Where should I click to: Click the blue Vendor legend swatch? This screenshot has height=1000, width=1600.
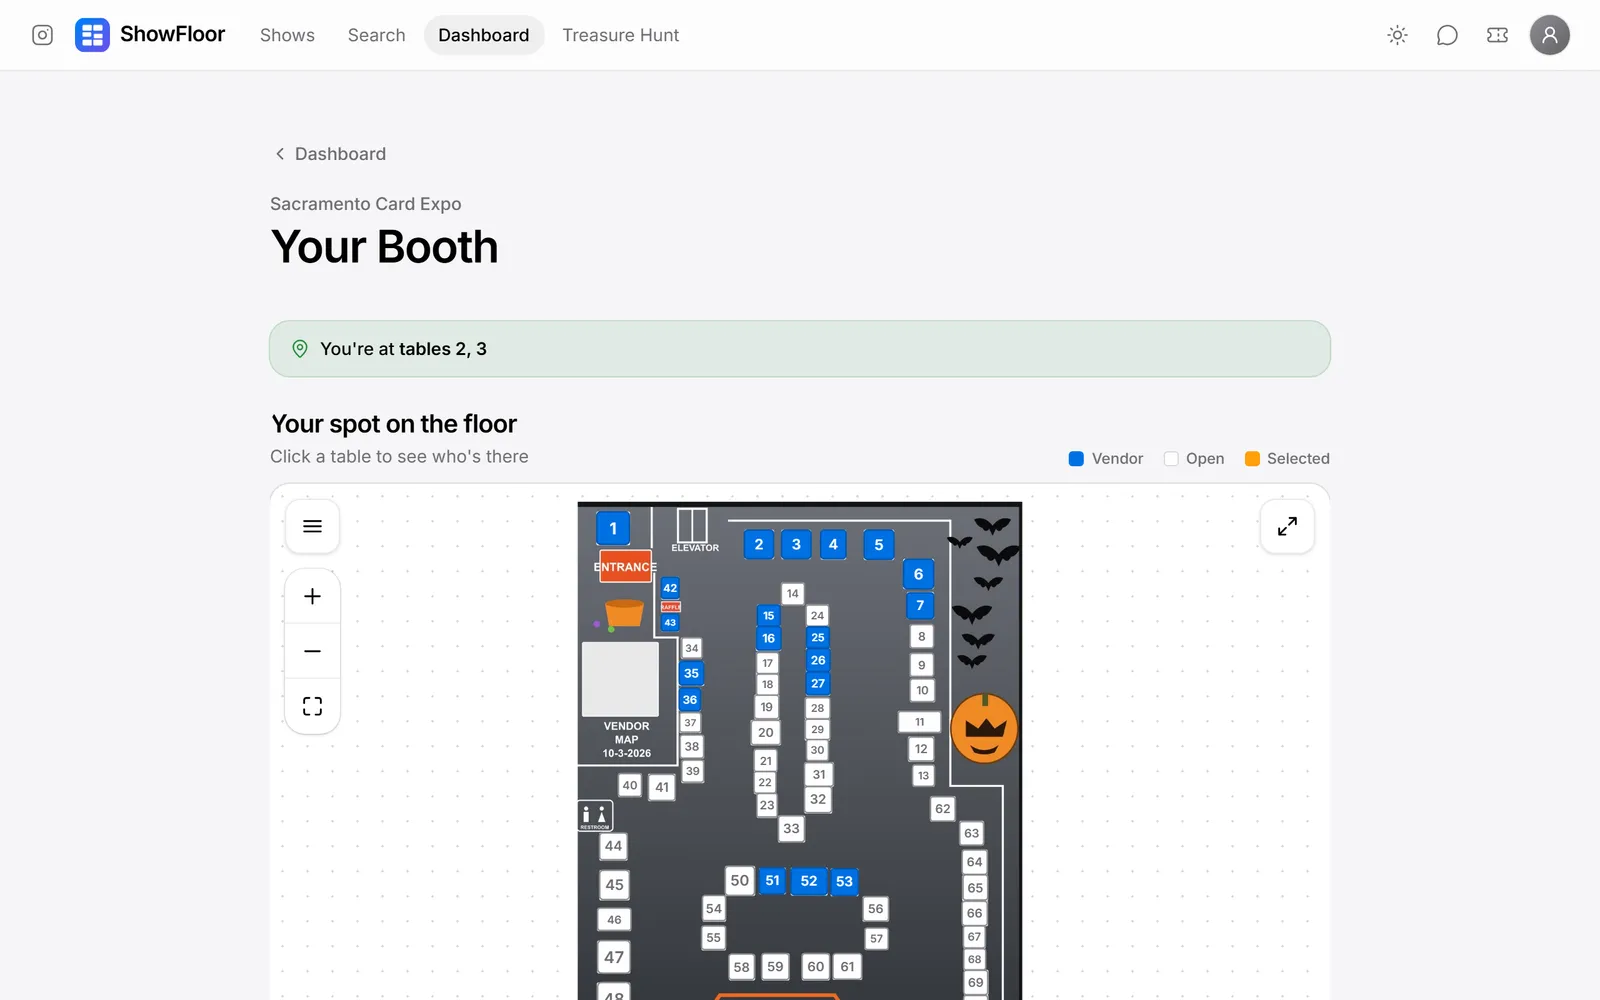click(x=1076, y=459)
